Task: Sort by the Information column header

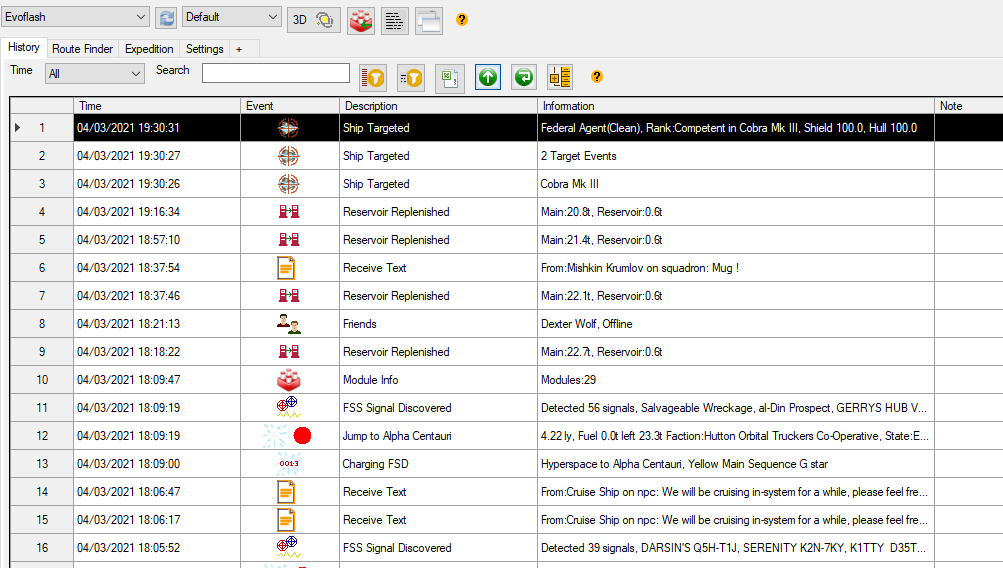Action: (x=736, y=106)
